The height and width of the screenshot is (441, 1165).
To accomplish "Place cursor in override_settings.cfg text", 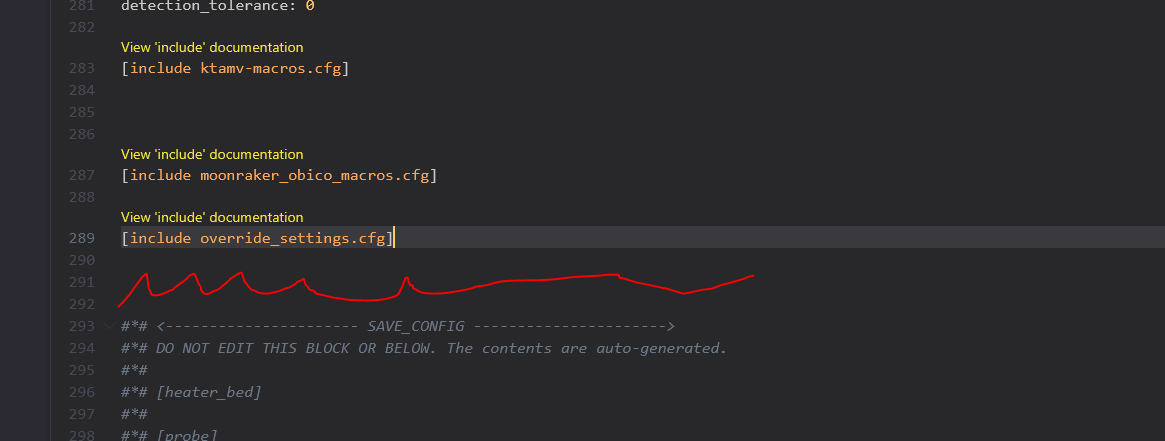I will coord(292,238).
